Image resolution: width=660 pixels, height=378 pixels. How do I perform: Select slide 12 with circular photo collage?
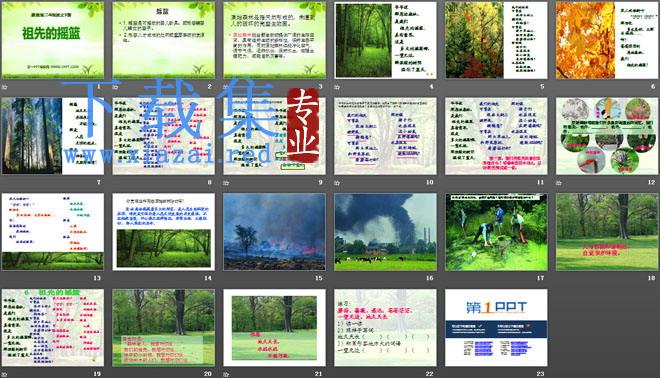click(607, 136)
